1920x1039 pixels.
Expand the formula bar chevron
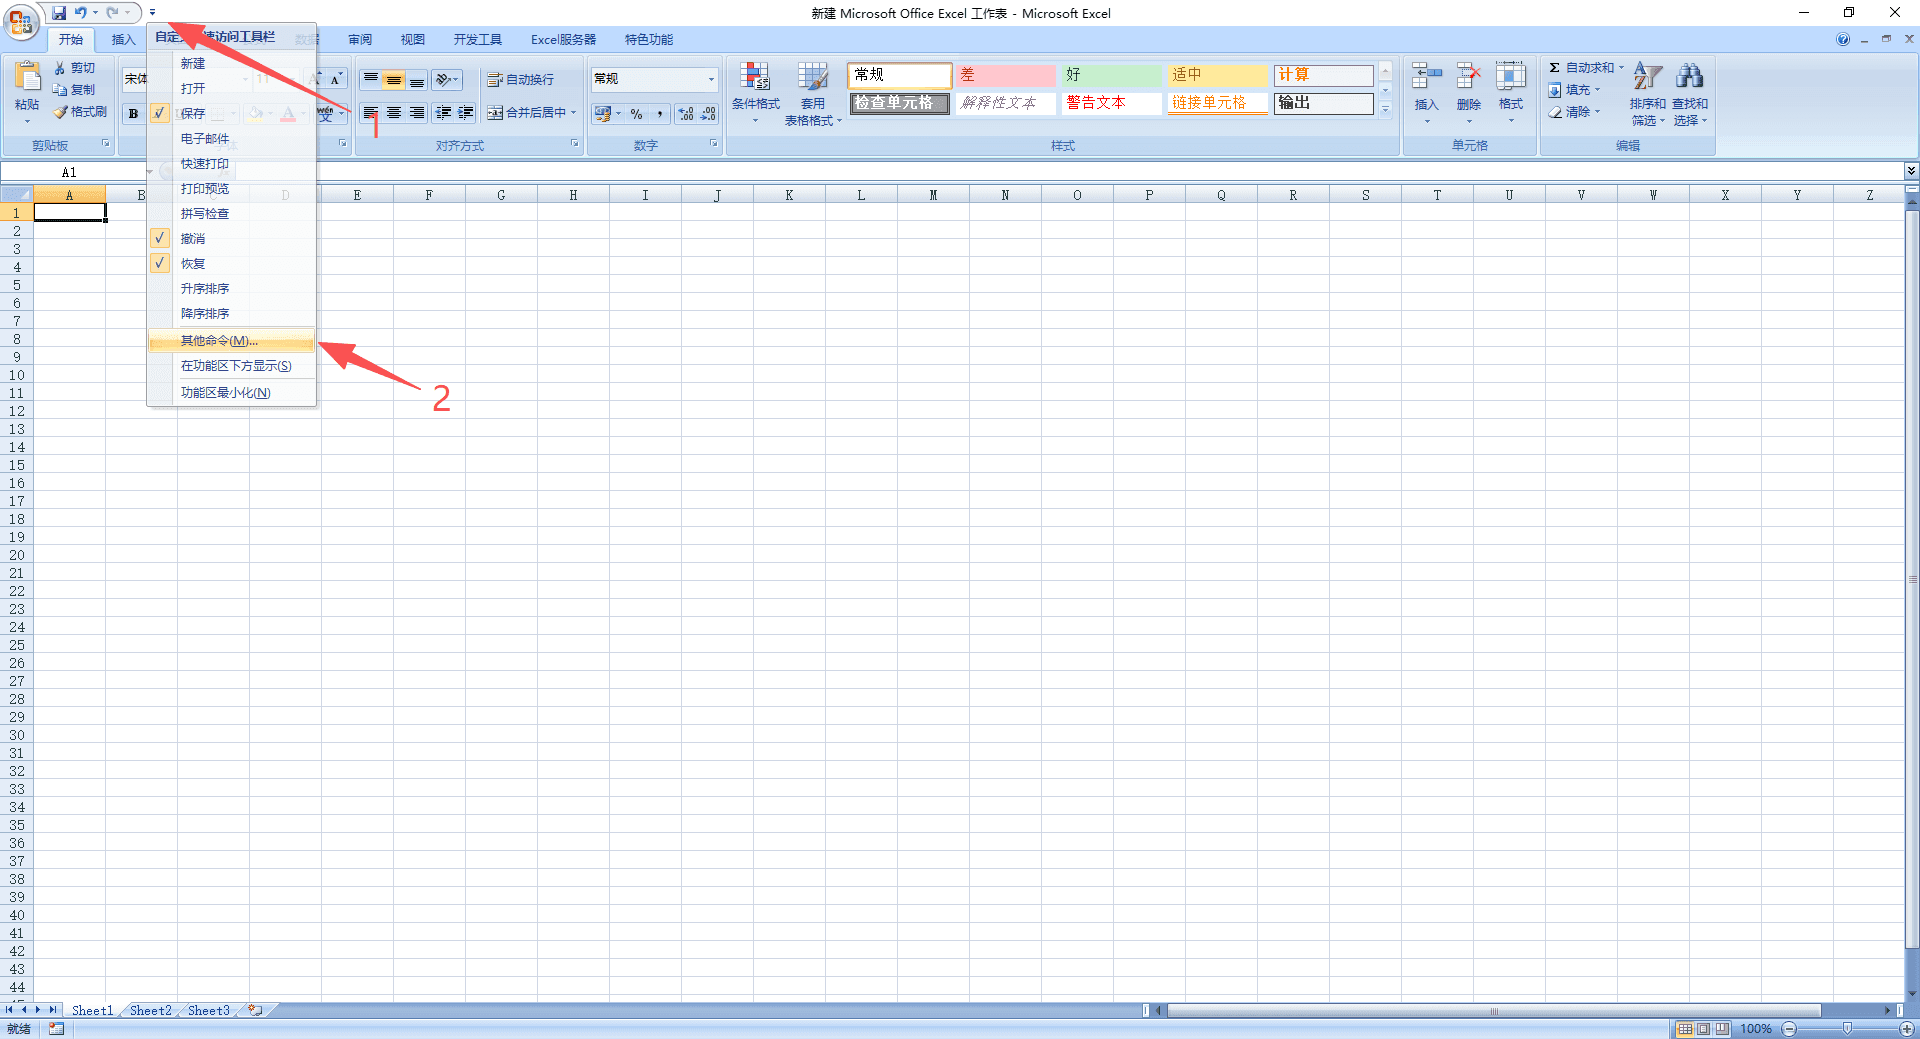tap(1911, 171)
